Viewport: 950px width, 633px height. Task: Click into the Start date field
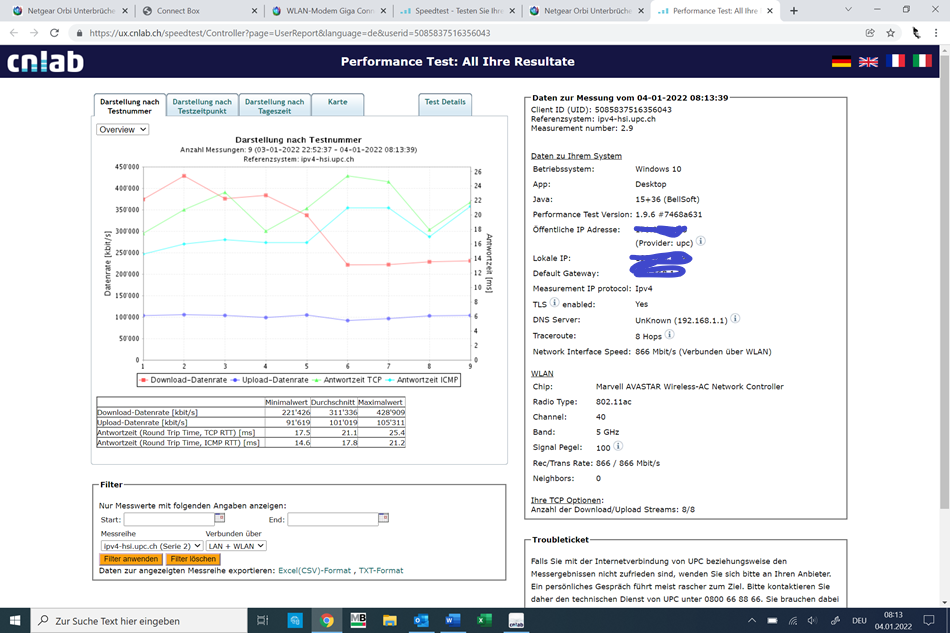tap(168, 519)
